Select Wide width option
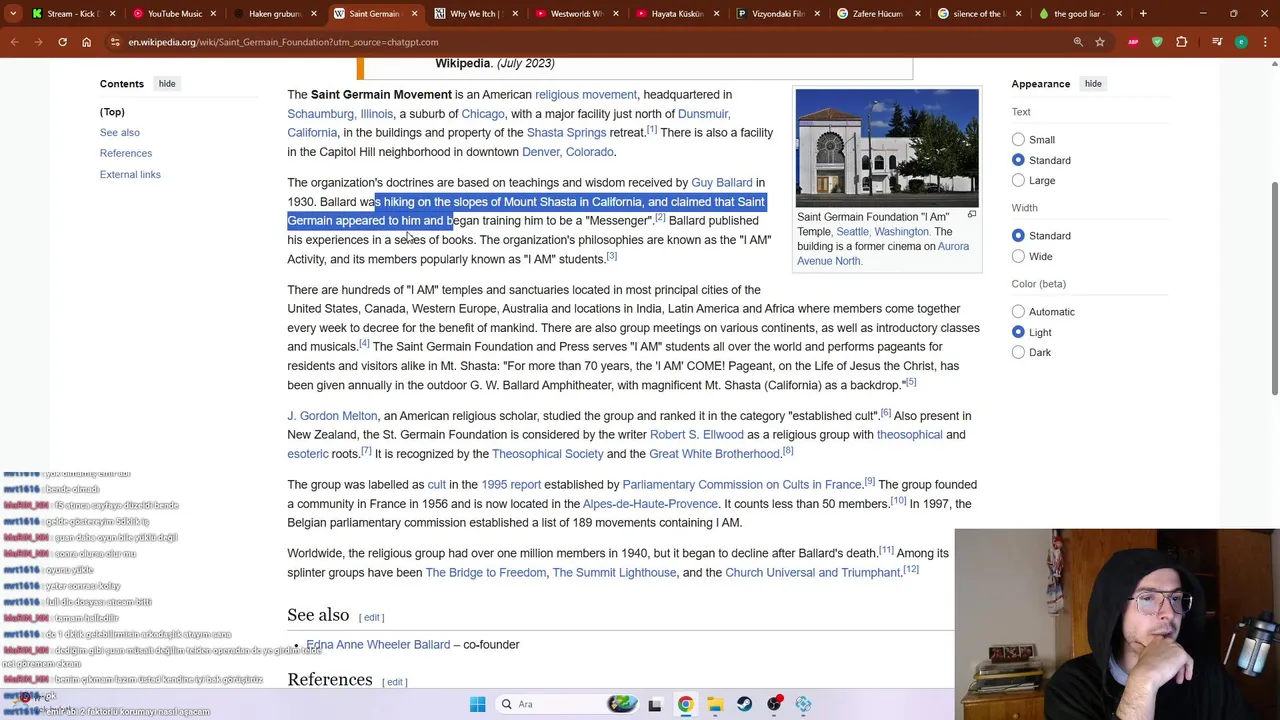This screenshot has height=720, width=1280. point(1018,256)
